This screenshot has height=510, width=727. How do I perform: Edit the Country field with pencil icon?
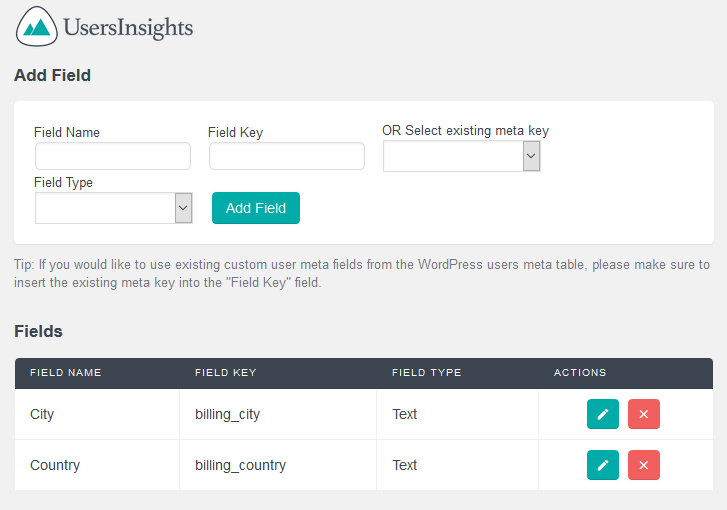tap(603, 465)
